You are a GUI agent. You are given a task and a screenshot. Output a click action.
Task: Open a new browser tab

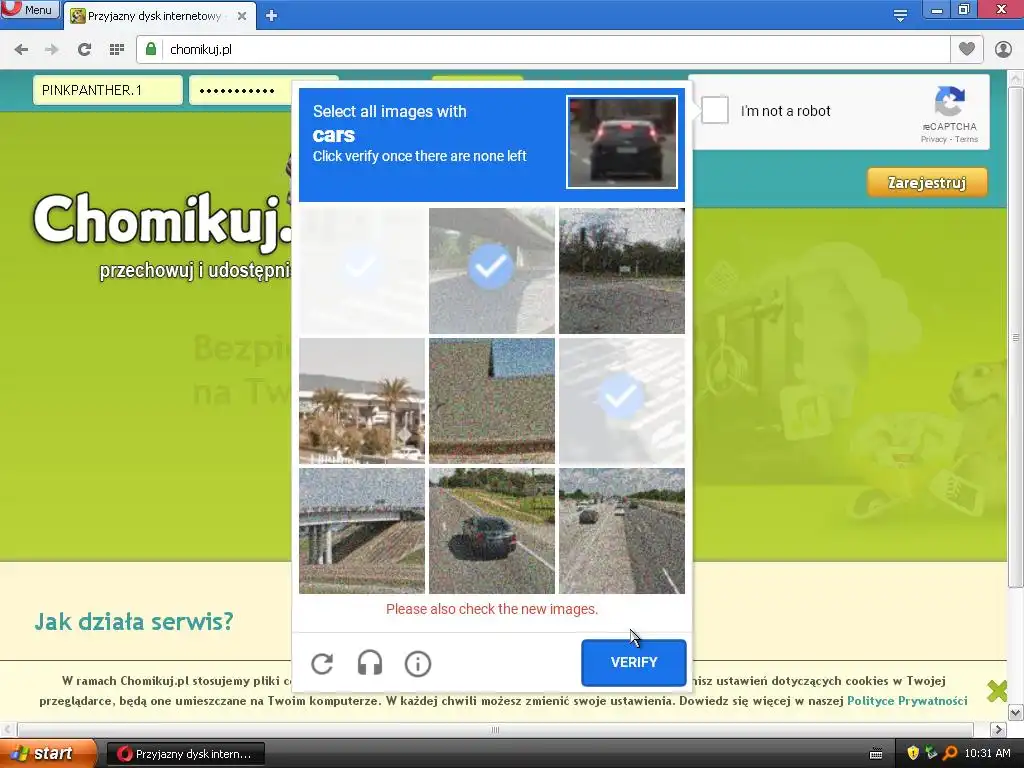pyautogui.click(x=271, y=16)
